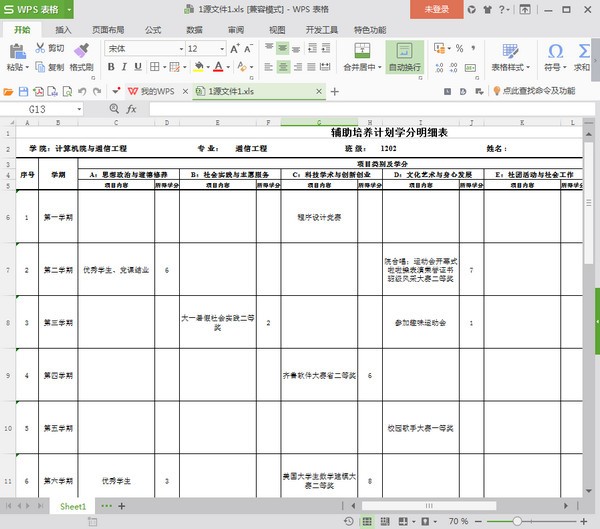Image resolution: width=600 pixels, height=529 pixels.
Task: Click the Open folder icon in quick toolbar
Action: point(8,91)
